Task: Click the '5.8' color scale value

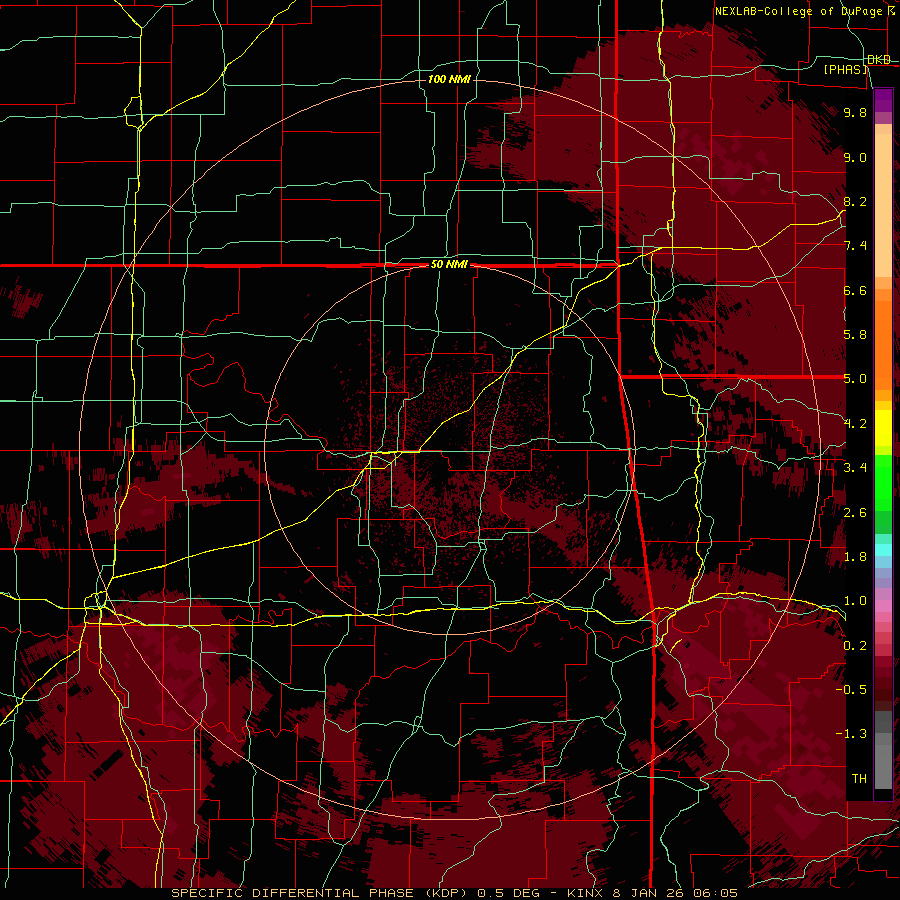Action: click(855, 335)
